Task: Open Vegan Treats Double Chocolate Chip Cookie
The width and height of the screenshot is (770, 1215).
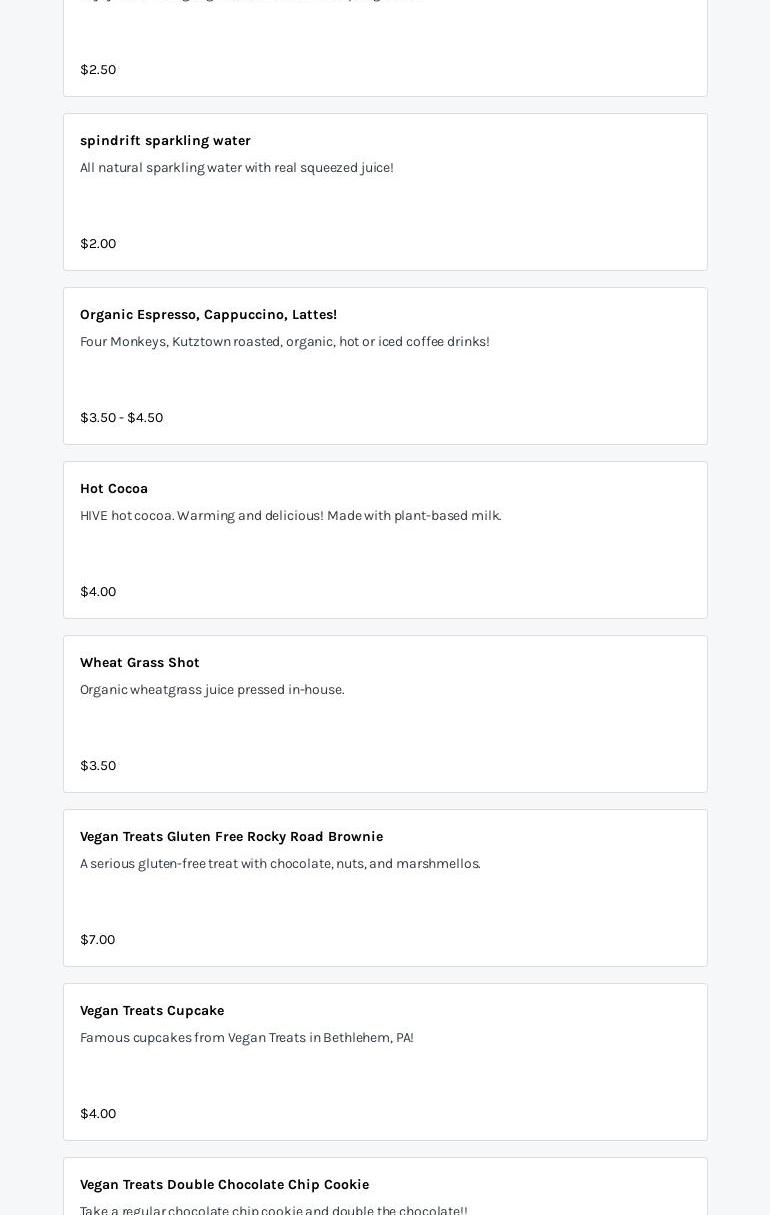Action: pyautogui.click(x=224, y=1185)
